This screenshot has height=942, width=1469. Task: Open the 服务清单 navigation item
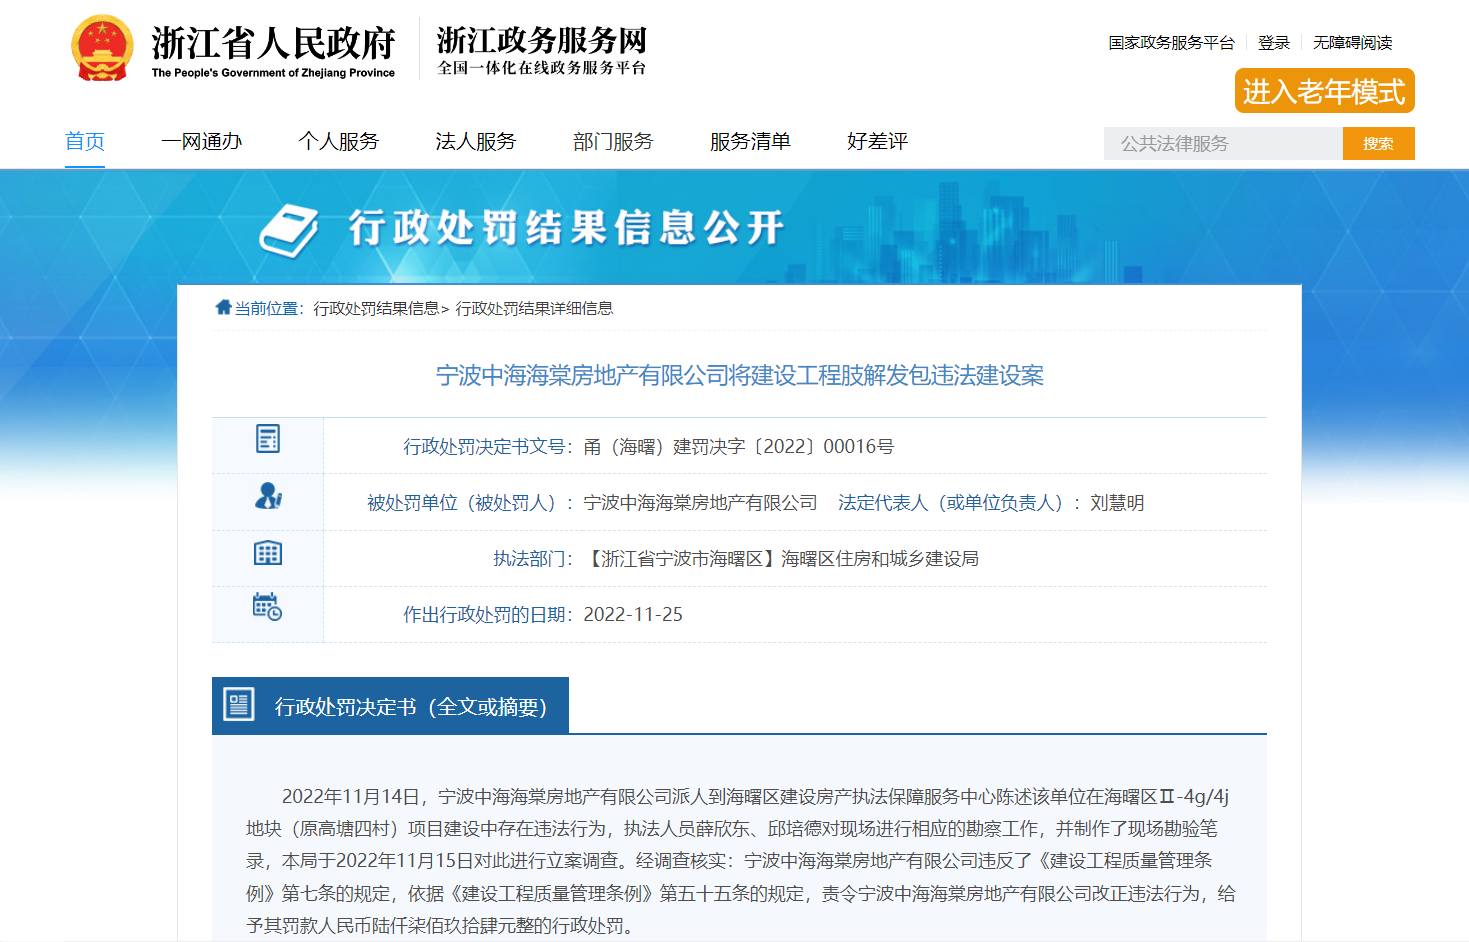click(750, 142)
